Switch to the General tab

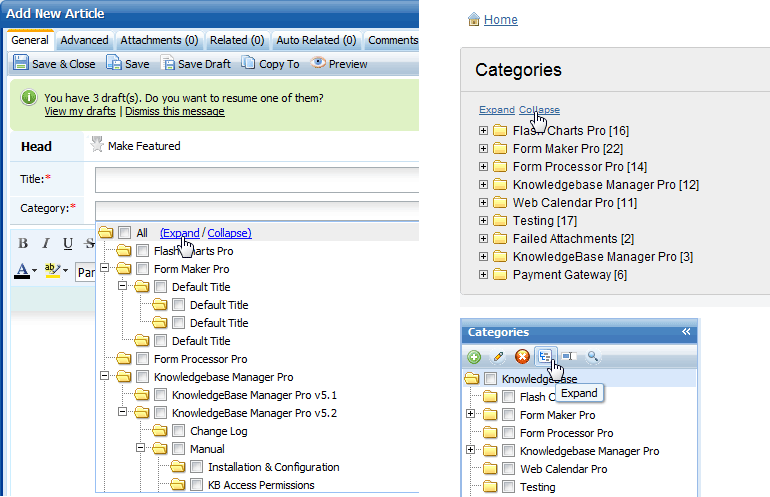click(30, 40)
